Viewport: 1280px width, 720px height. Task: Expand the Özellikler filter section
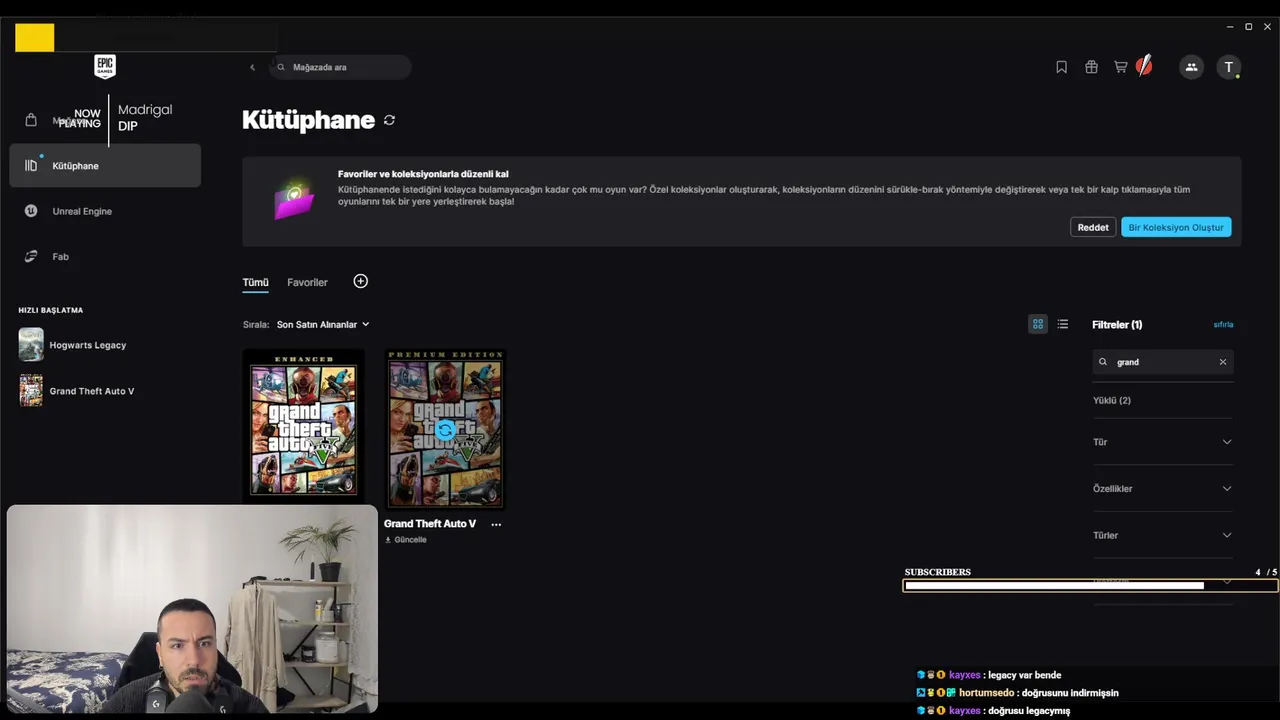click(x=1163, y=488)
